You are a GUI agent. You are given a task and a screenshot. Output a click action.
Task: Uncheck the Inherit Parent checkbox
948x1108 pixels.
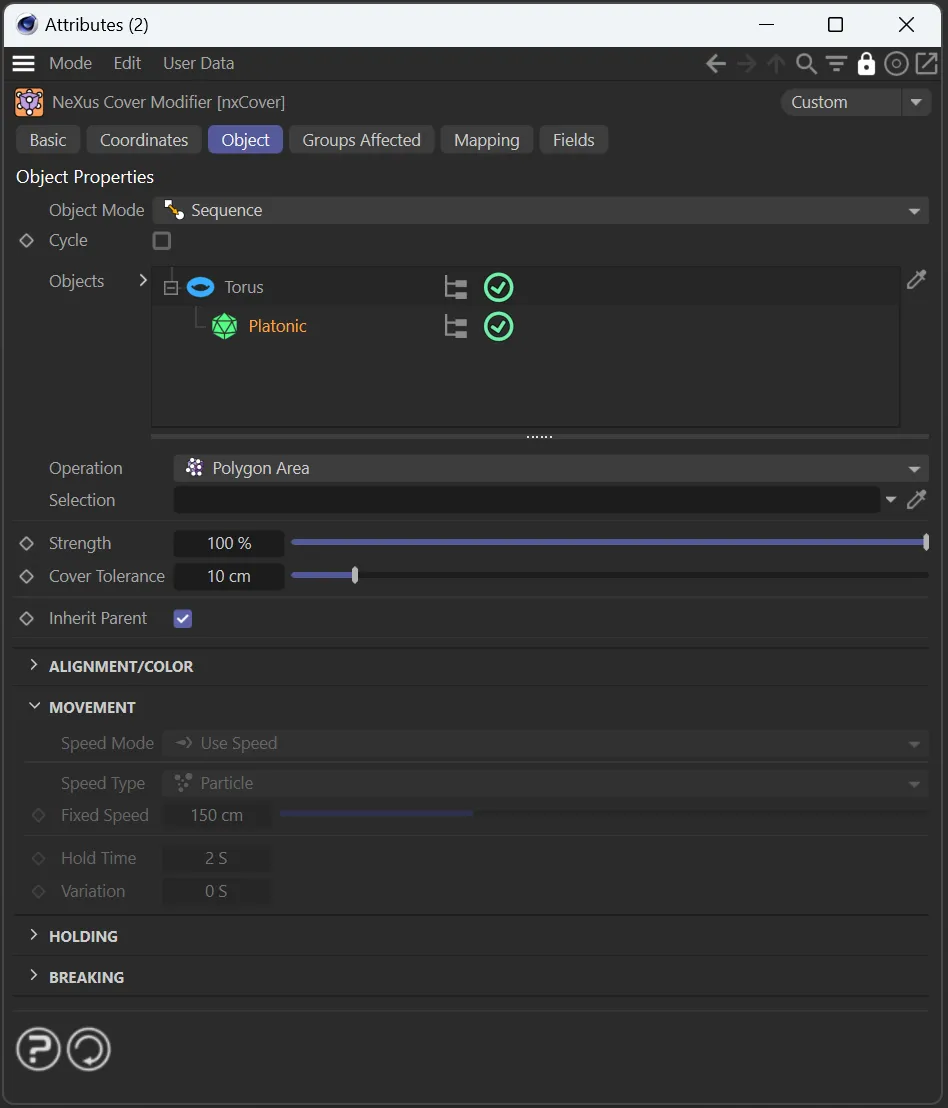click(x=183, y=619)
